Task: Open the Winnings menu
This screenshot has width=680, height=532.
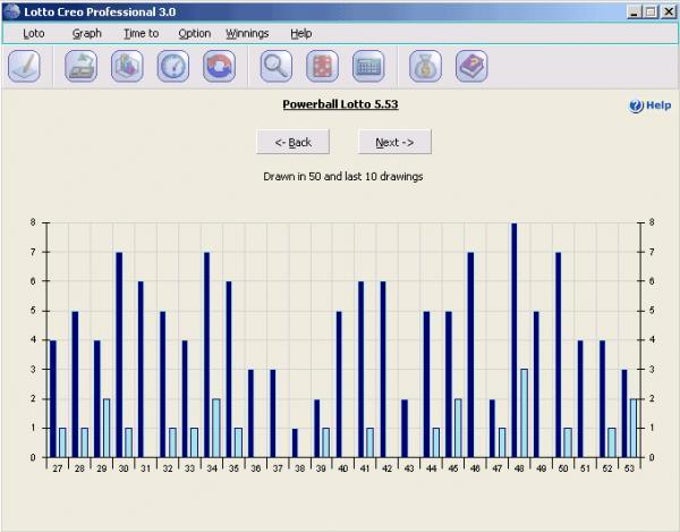Action: tap(247, 33)
